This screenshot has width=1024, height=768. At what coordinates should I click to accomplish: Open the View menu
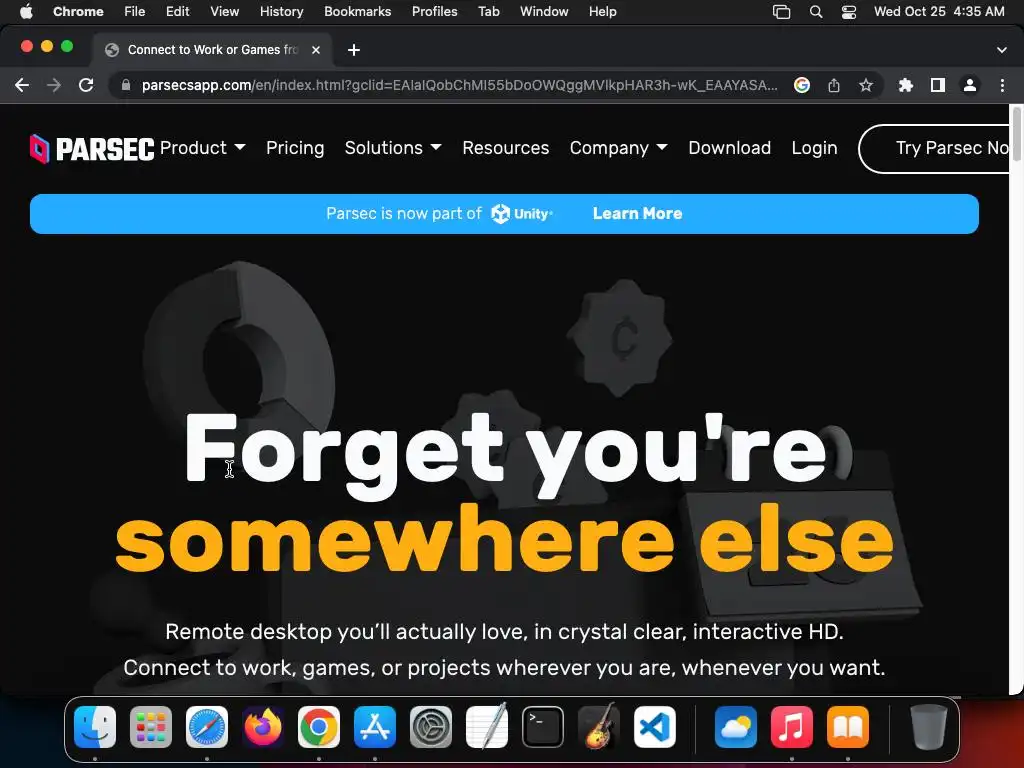[x=225, y=11]
